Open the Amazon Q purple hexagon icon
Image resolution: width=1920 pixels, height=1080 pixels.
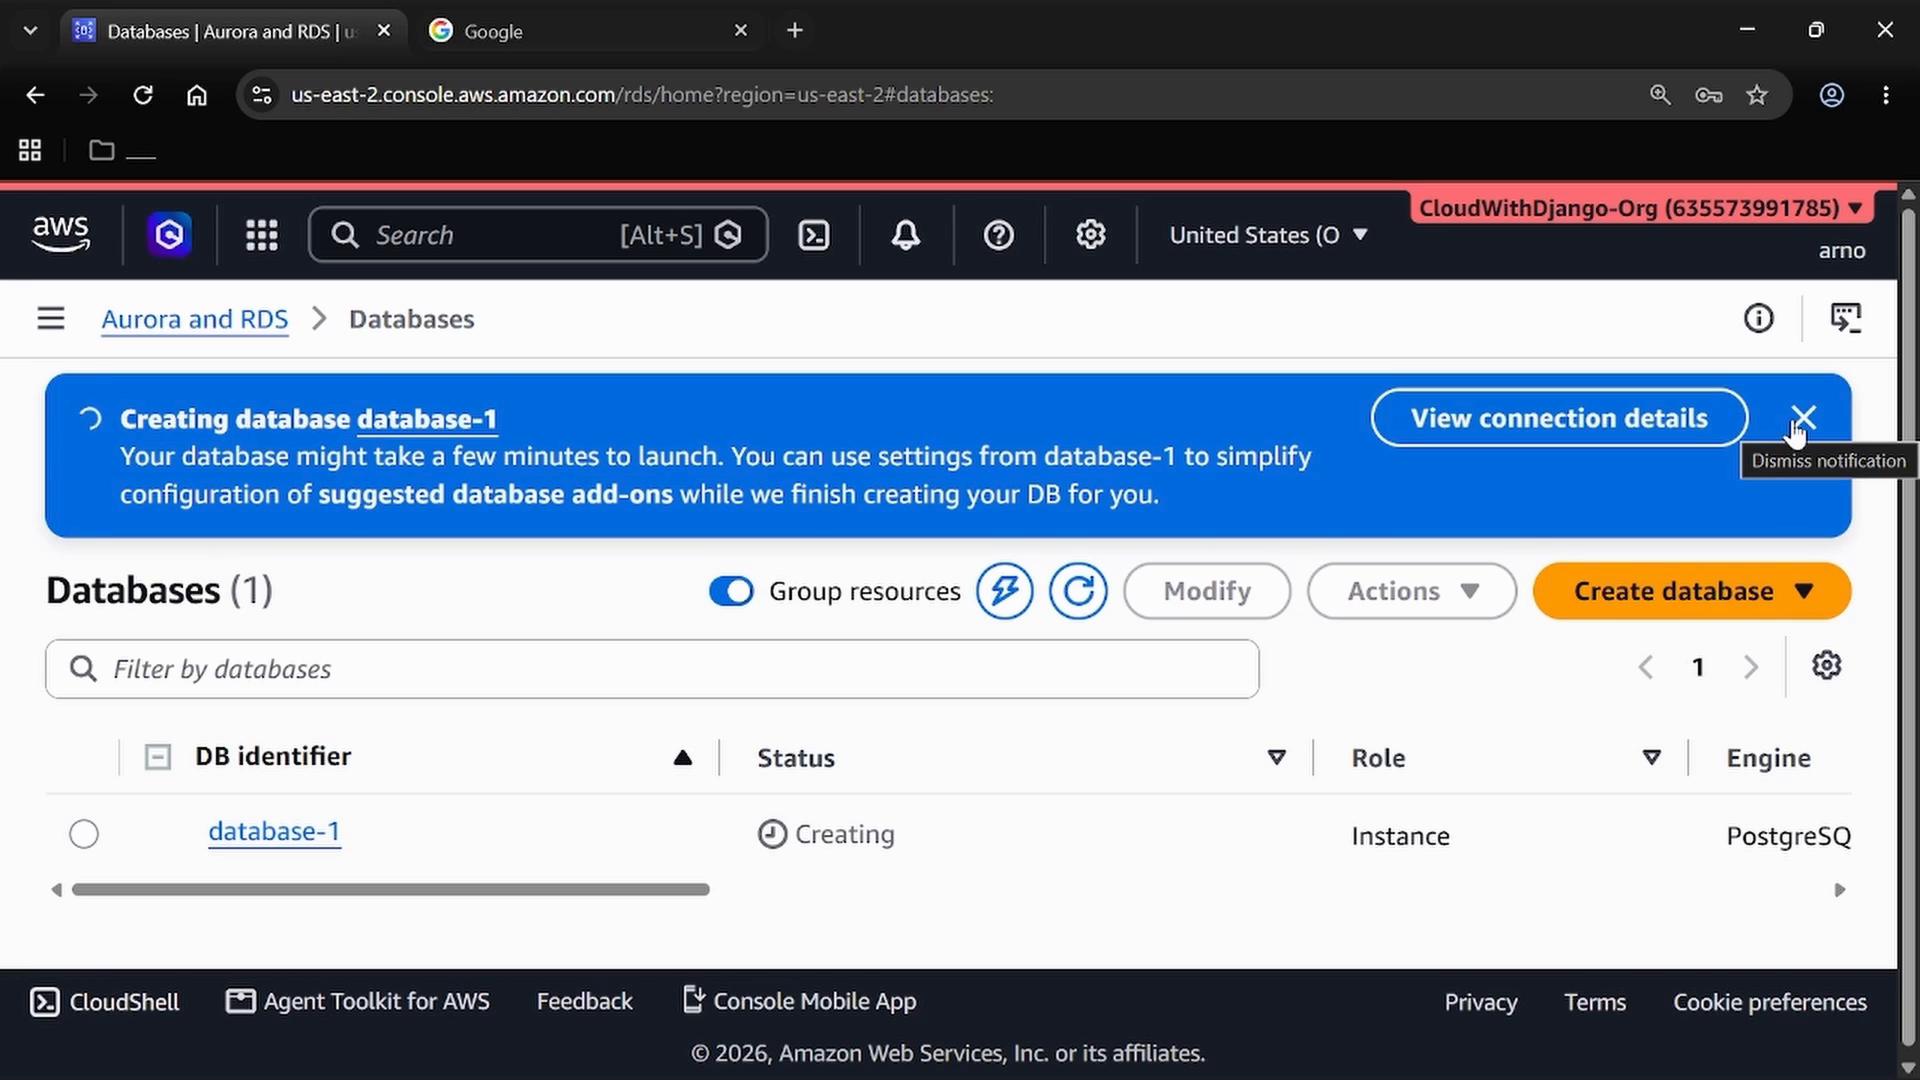169,235
